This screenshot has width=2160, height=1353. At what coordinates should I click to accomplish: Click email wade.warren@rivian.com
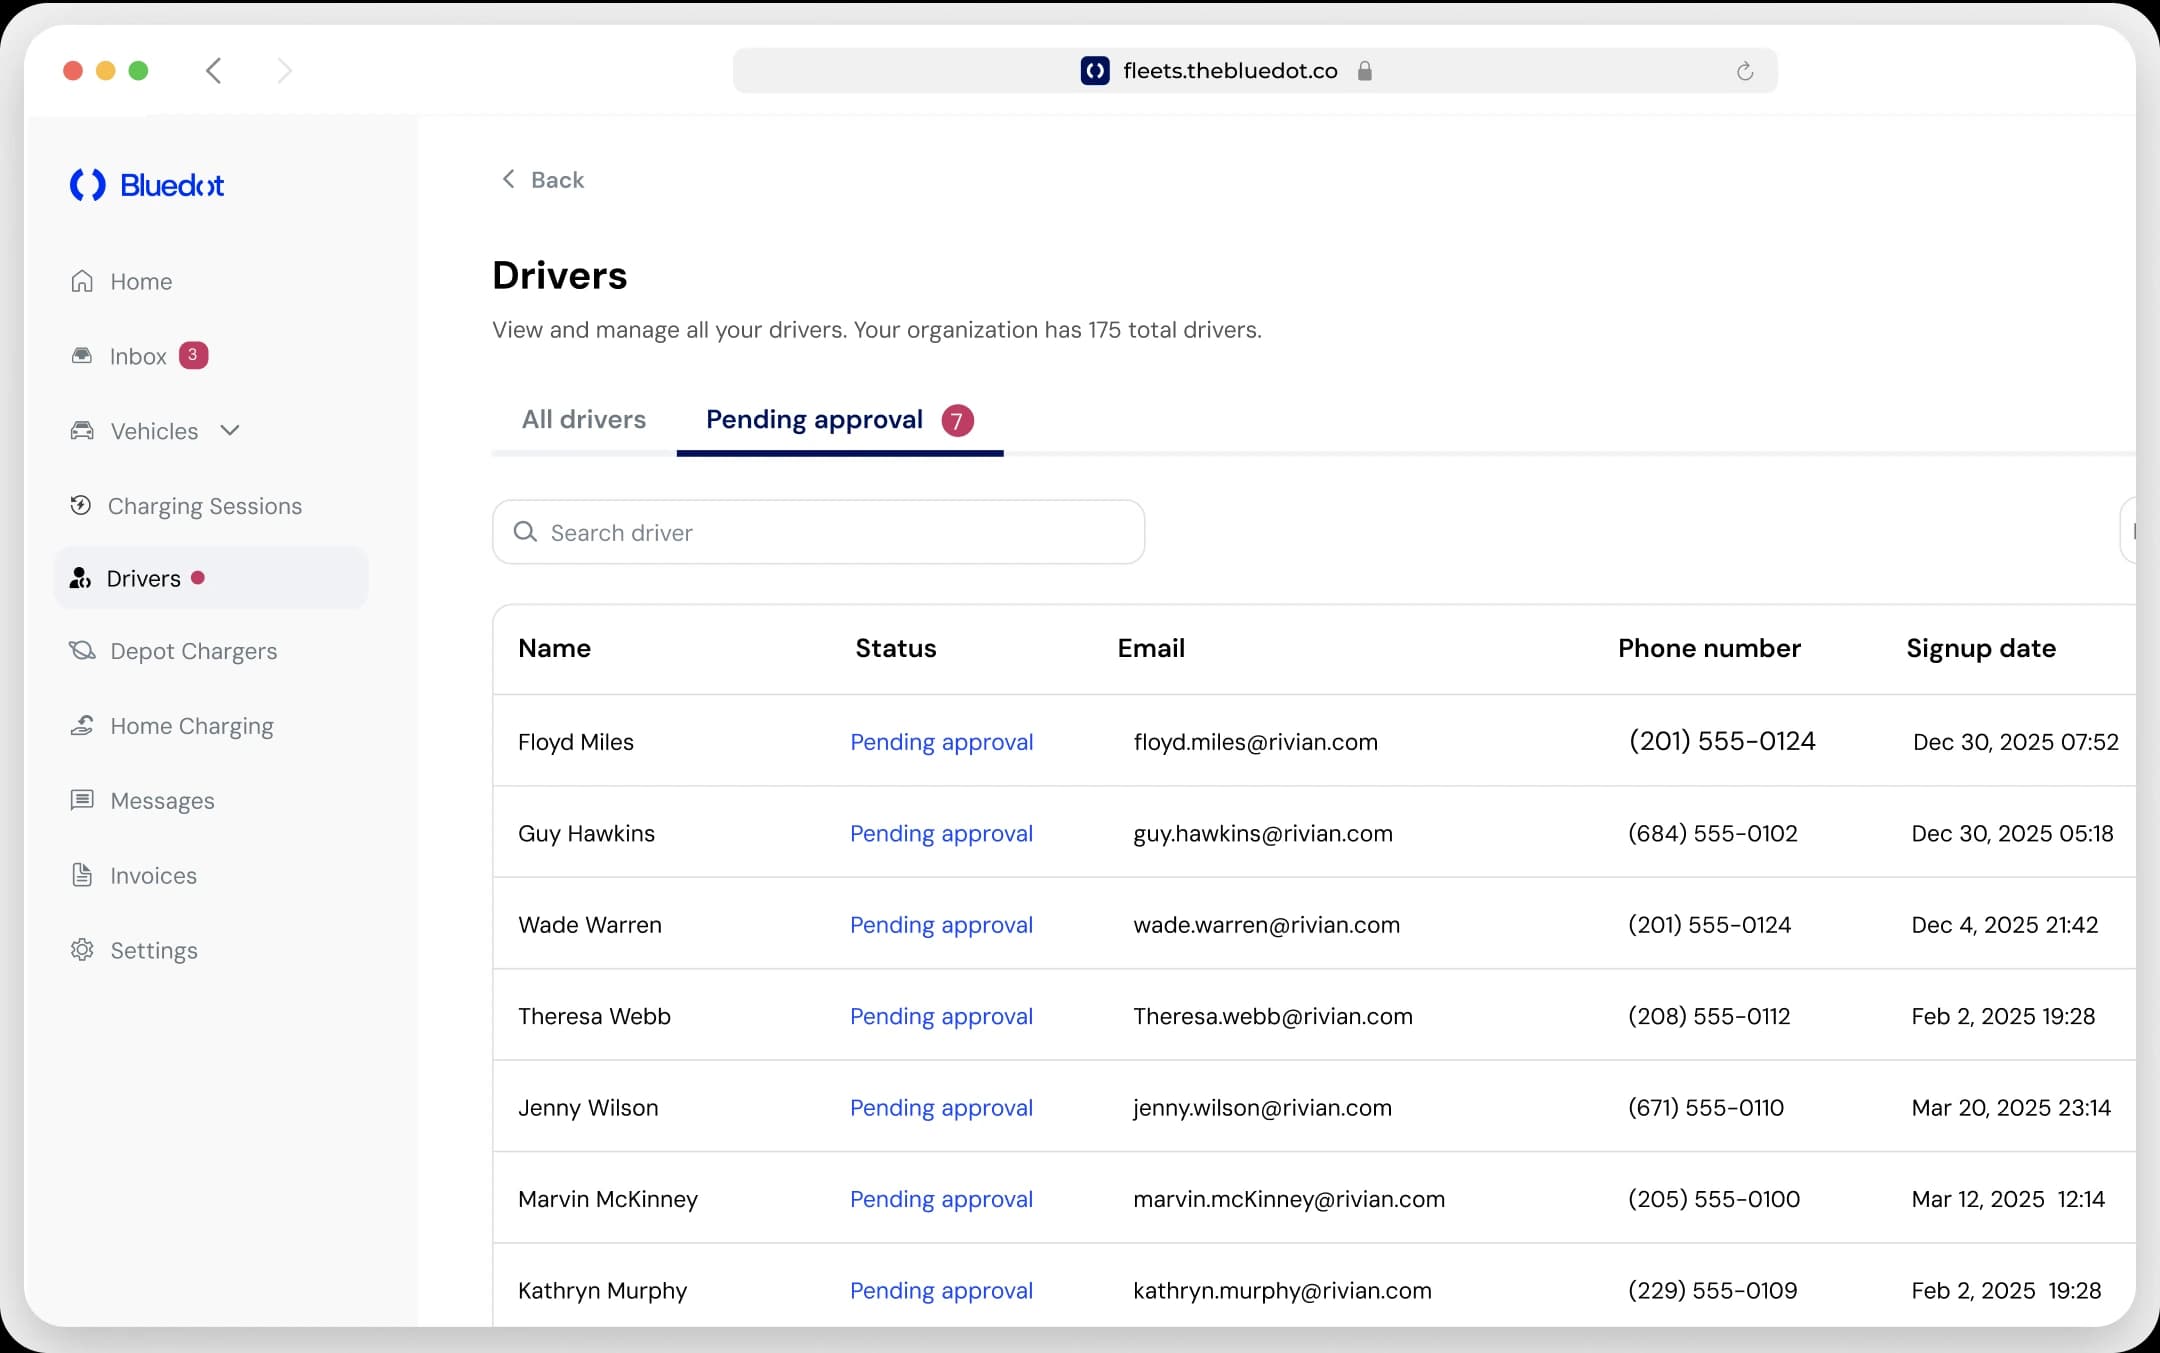pyautogui.click(x=1266, y=925)
